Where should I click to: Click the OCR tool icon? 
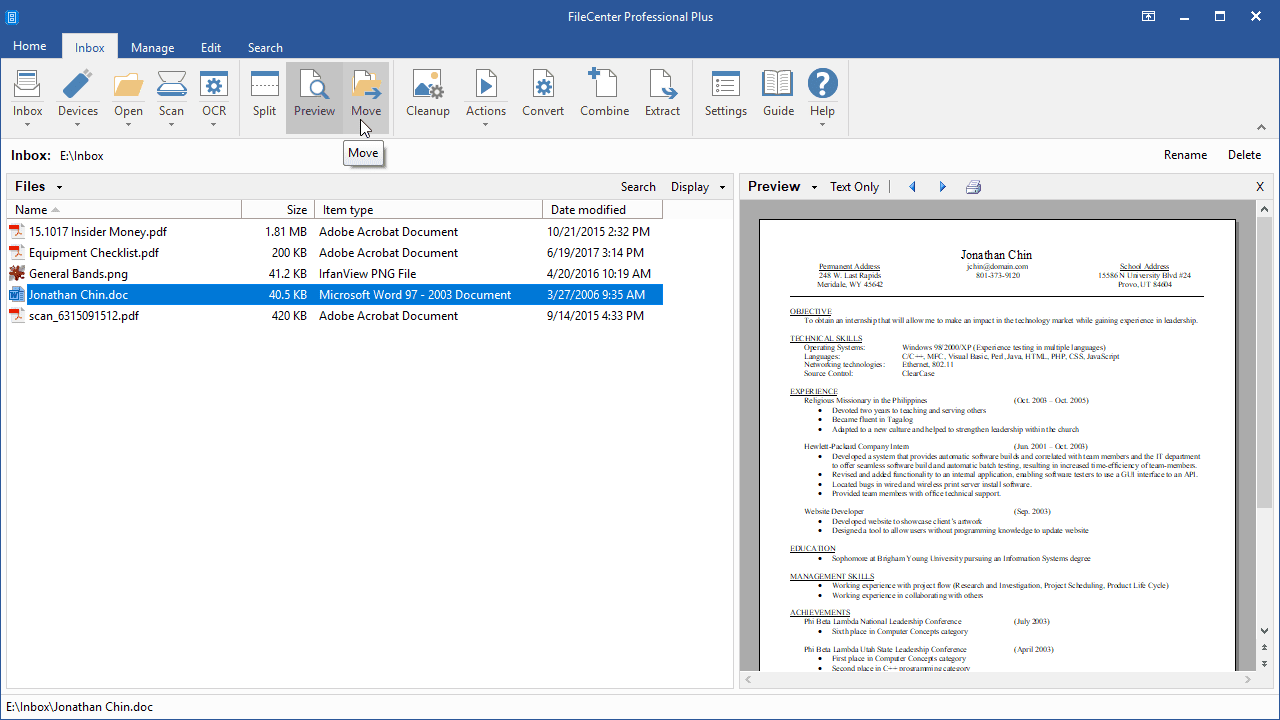(x=214, y=84)
